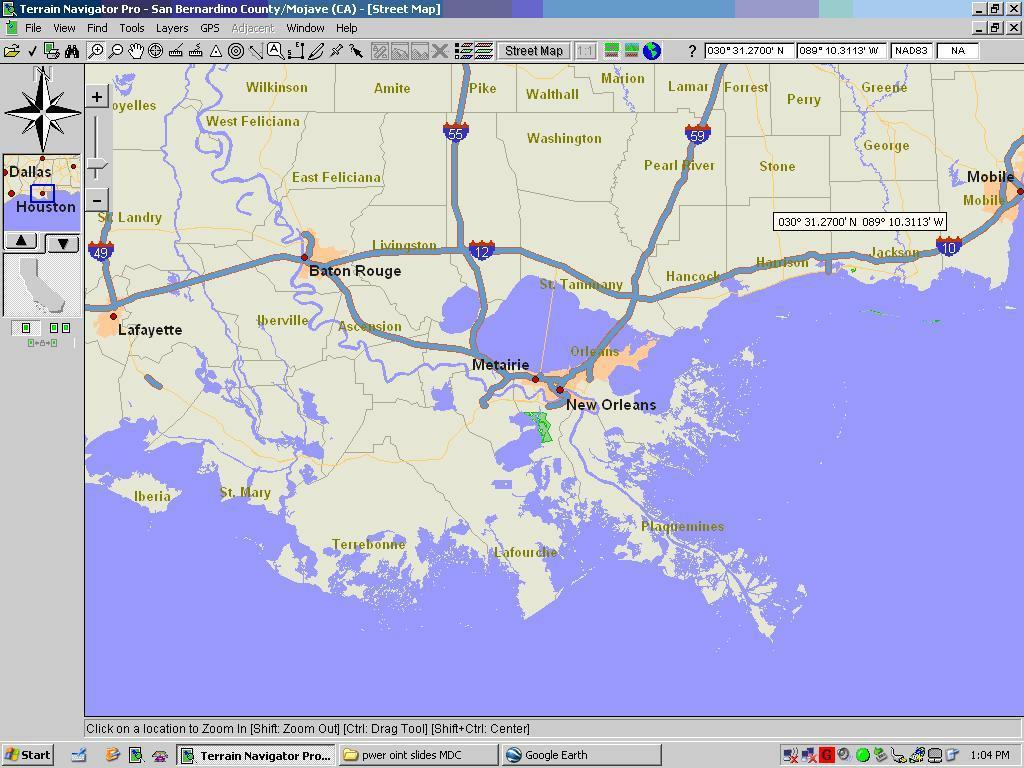Select the diagonal arrow route tool
Viewport: 1024px width, 768px height.
point(255,51)
